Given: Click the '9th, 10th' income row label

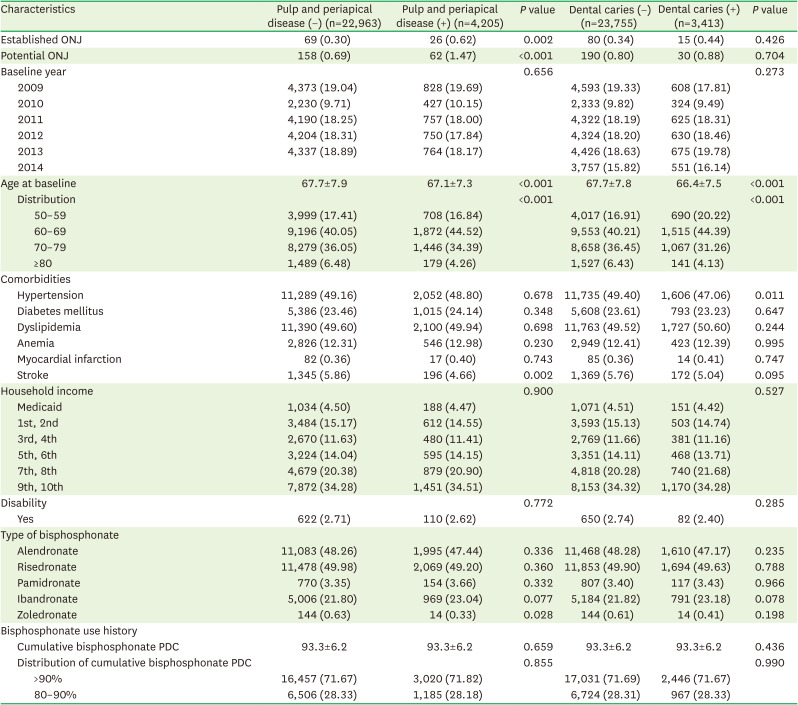Looking at the screenshot, I should (x=40, y=487).
